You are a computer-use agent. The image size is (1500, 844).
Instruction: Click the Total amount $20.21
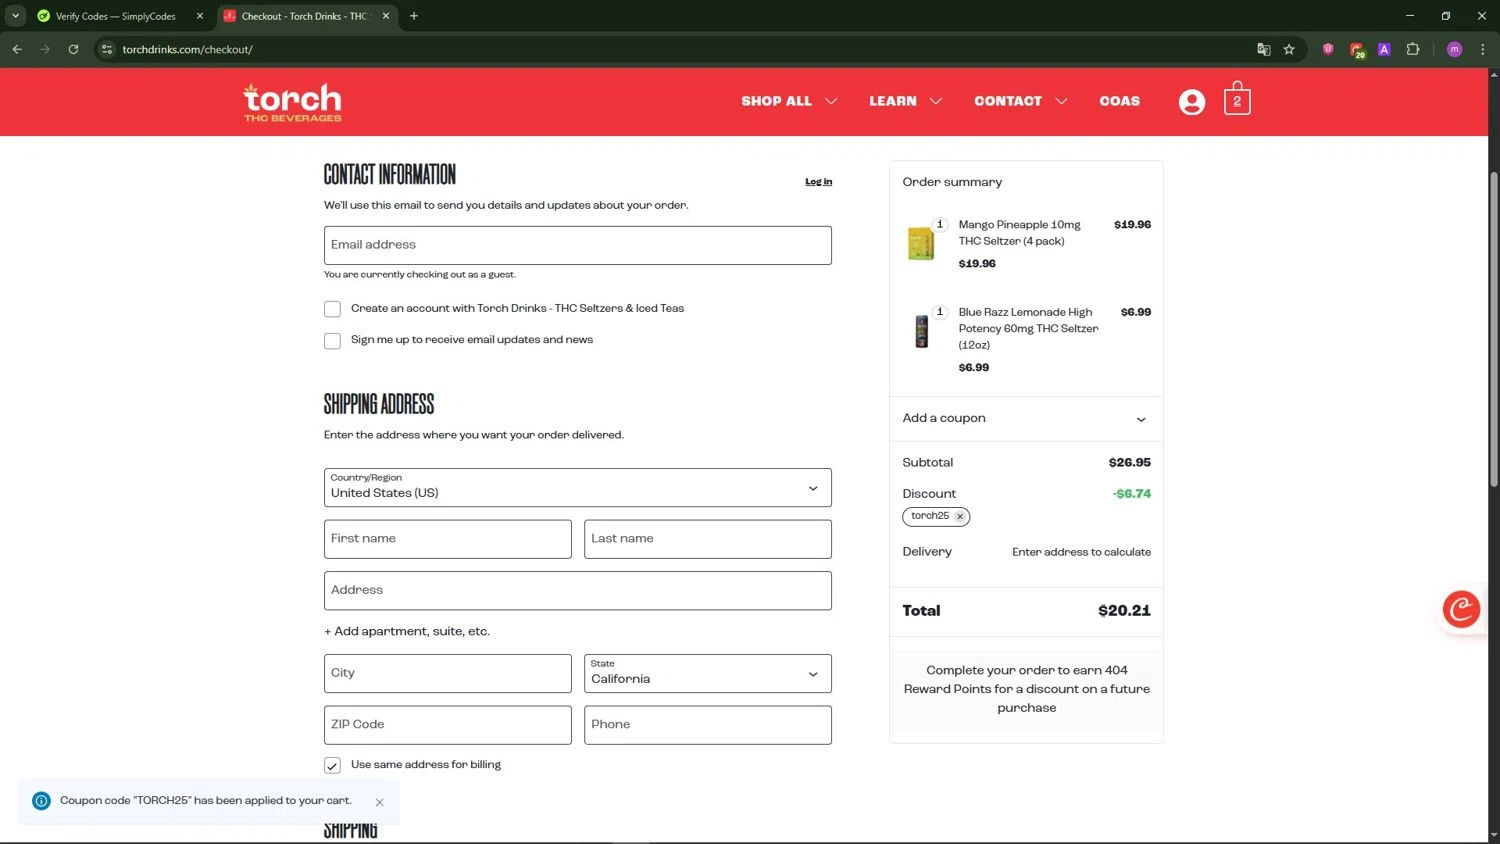[x=1124, y=611]
